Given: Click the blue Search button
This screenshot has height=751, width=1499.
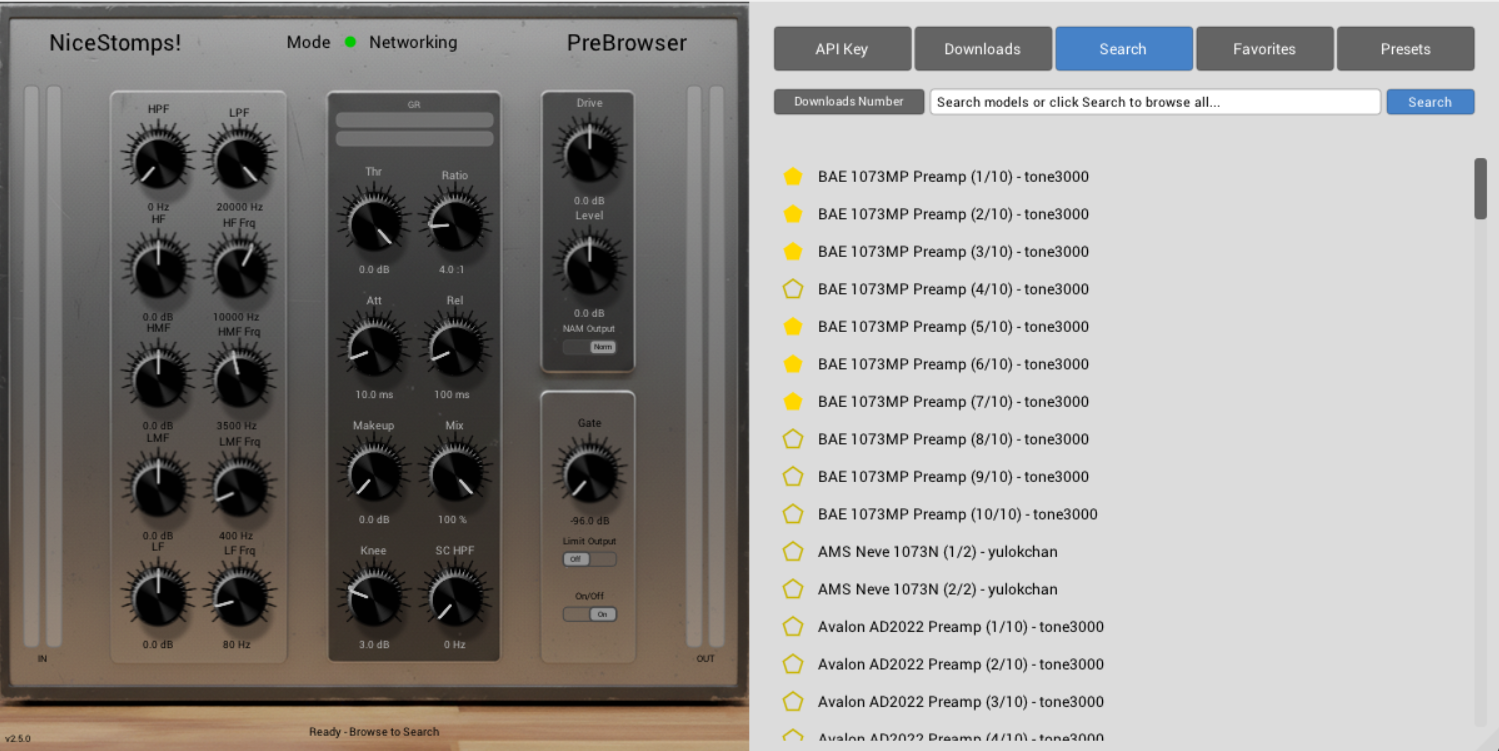Looking at the screenshot, I should coord(1430,101).
